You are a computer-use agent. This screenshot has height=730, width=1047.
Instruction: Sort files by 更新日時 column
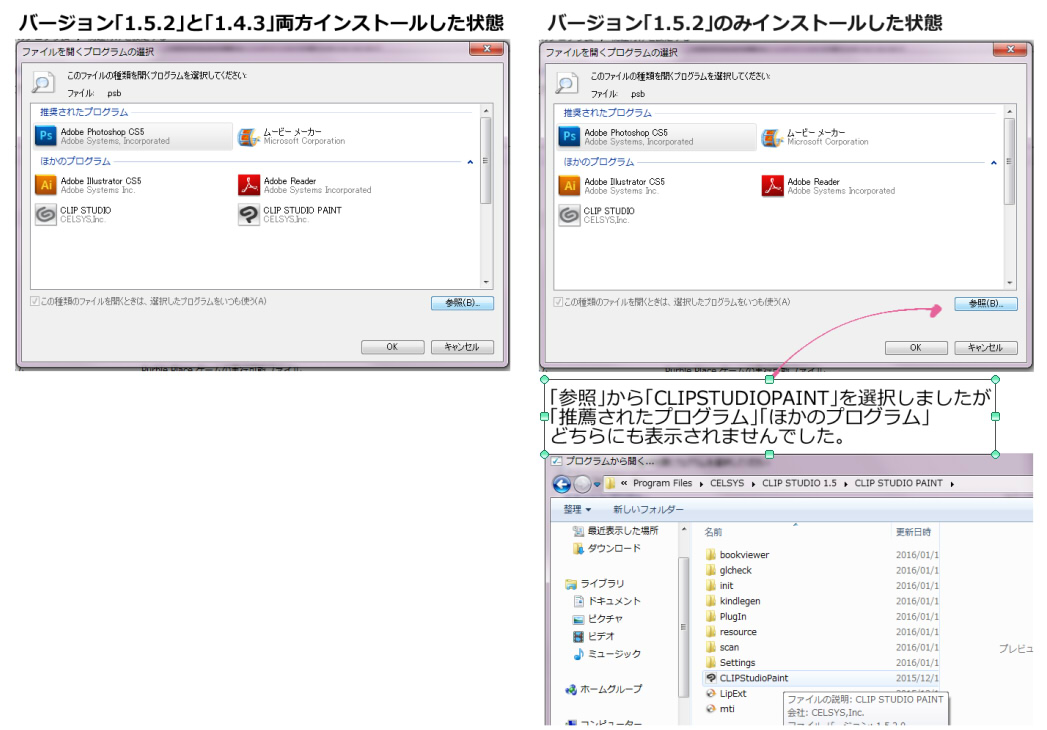pos(913,532)
